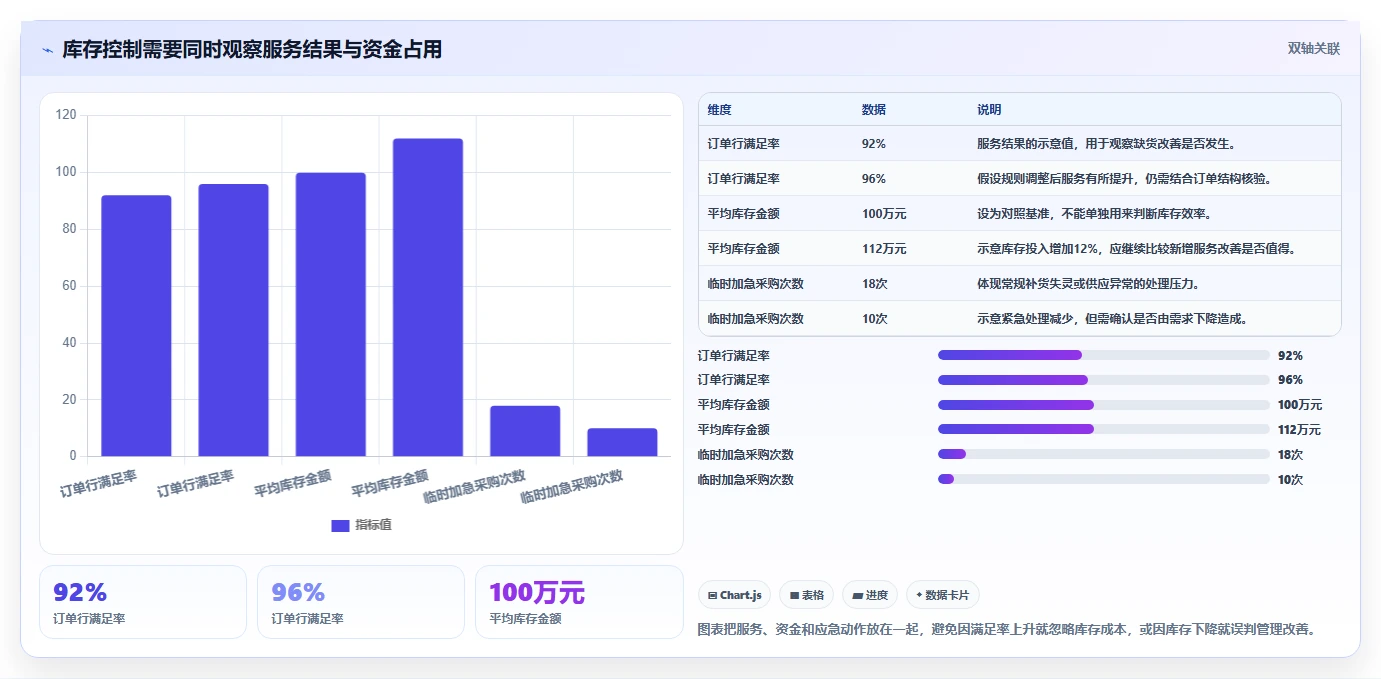Click the 说明 table column header
1381x679 pixels.
pos(989,110)
